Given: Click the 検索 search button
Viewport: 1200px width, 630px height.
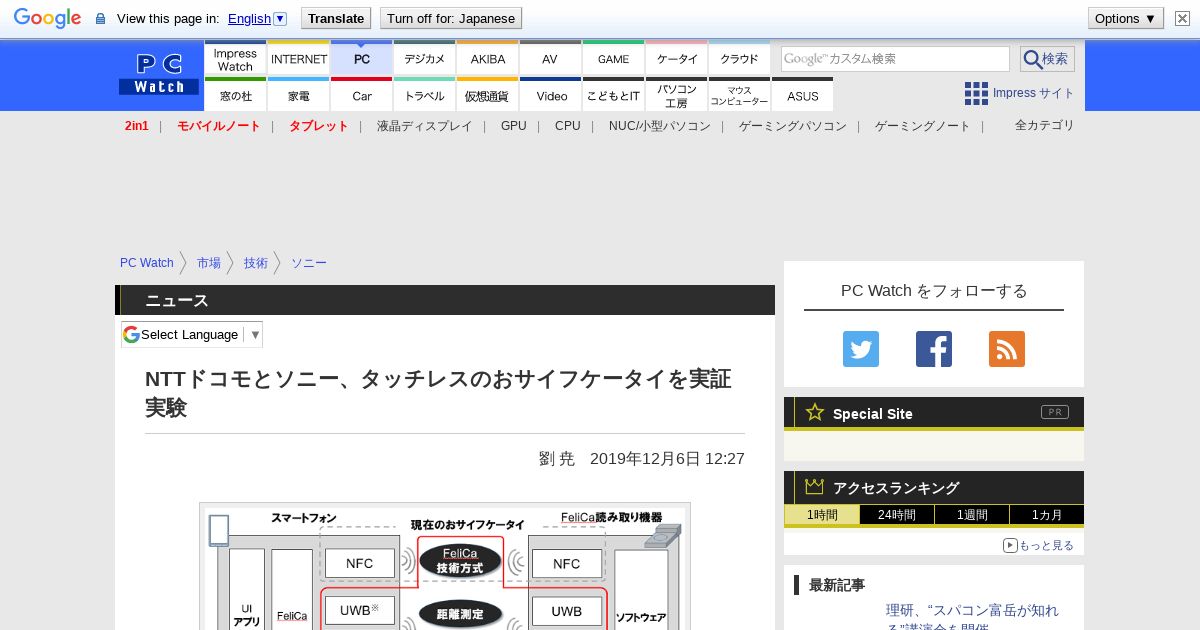Looking at the screenshot, I should [1047, 59].
